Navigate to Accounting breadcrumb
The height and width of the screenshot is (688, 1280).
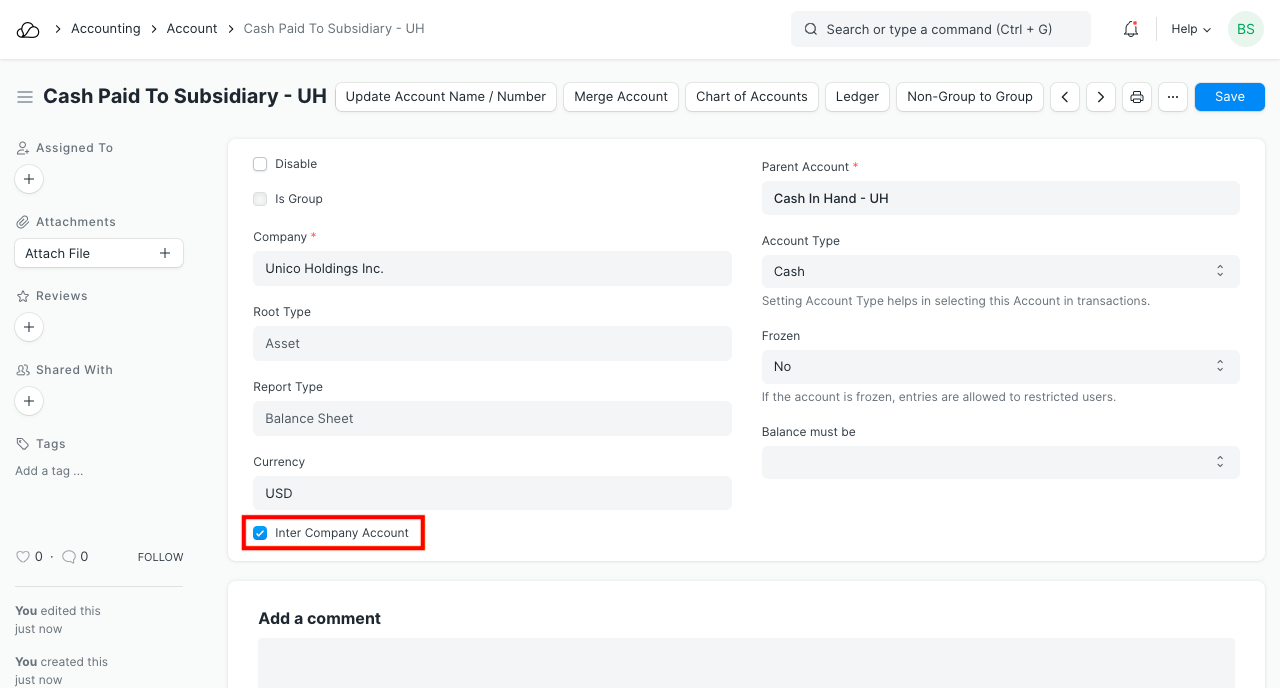tap(105, 29)
